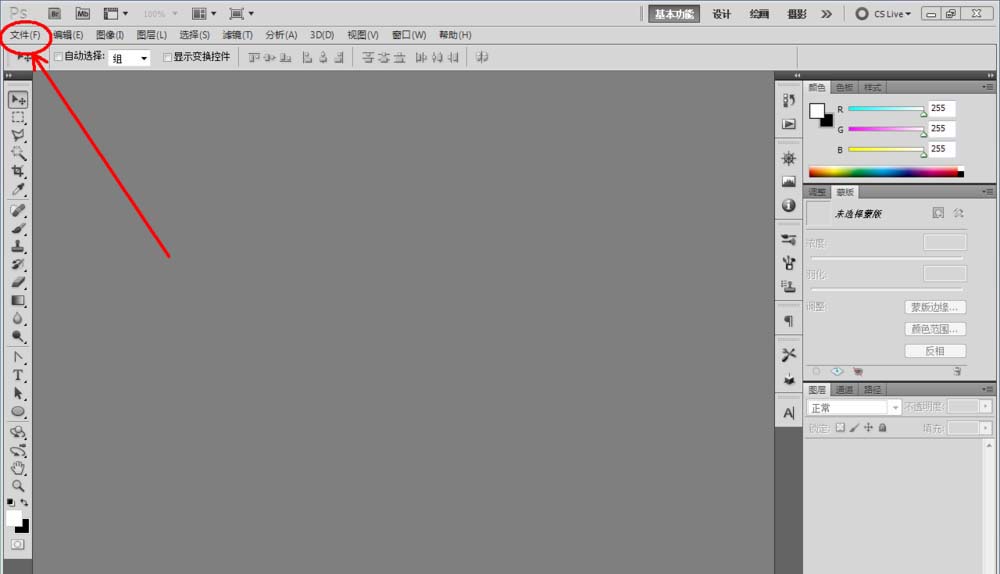The height and width of the screenshot is (574, 1000).
Task: Select the Zoom tool in the toolbox
Action: [18, 486]
